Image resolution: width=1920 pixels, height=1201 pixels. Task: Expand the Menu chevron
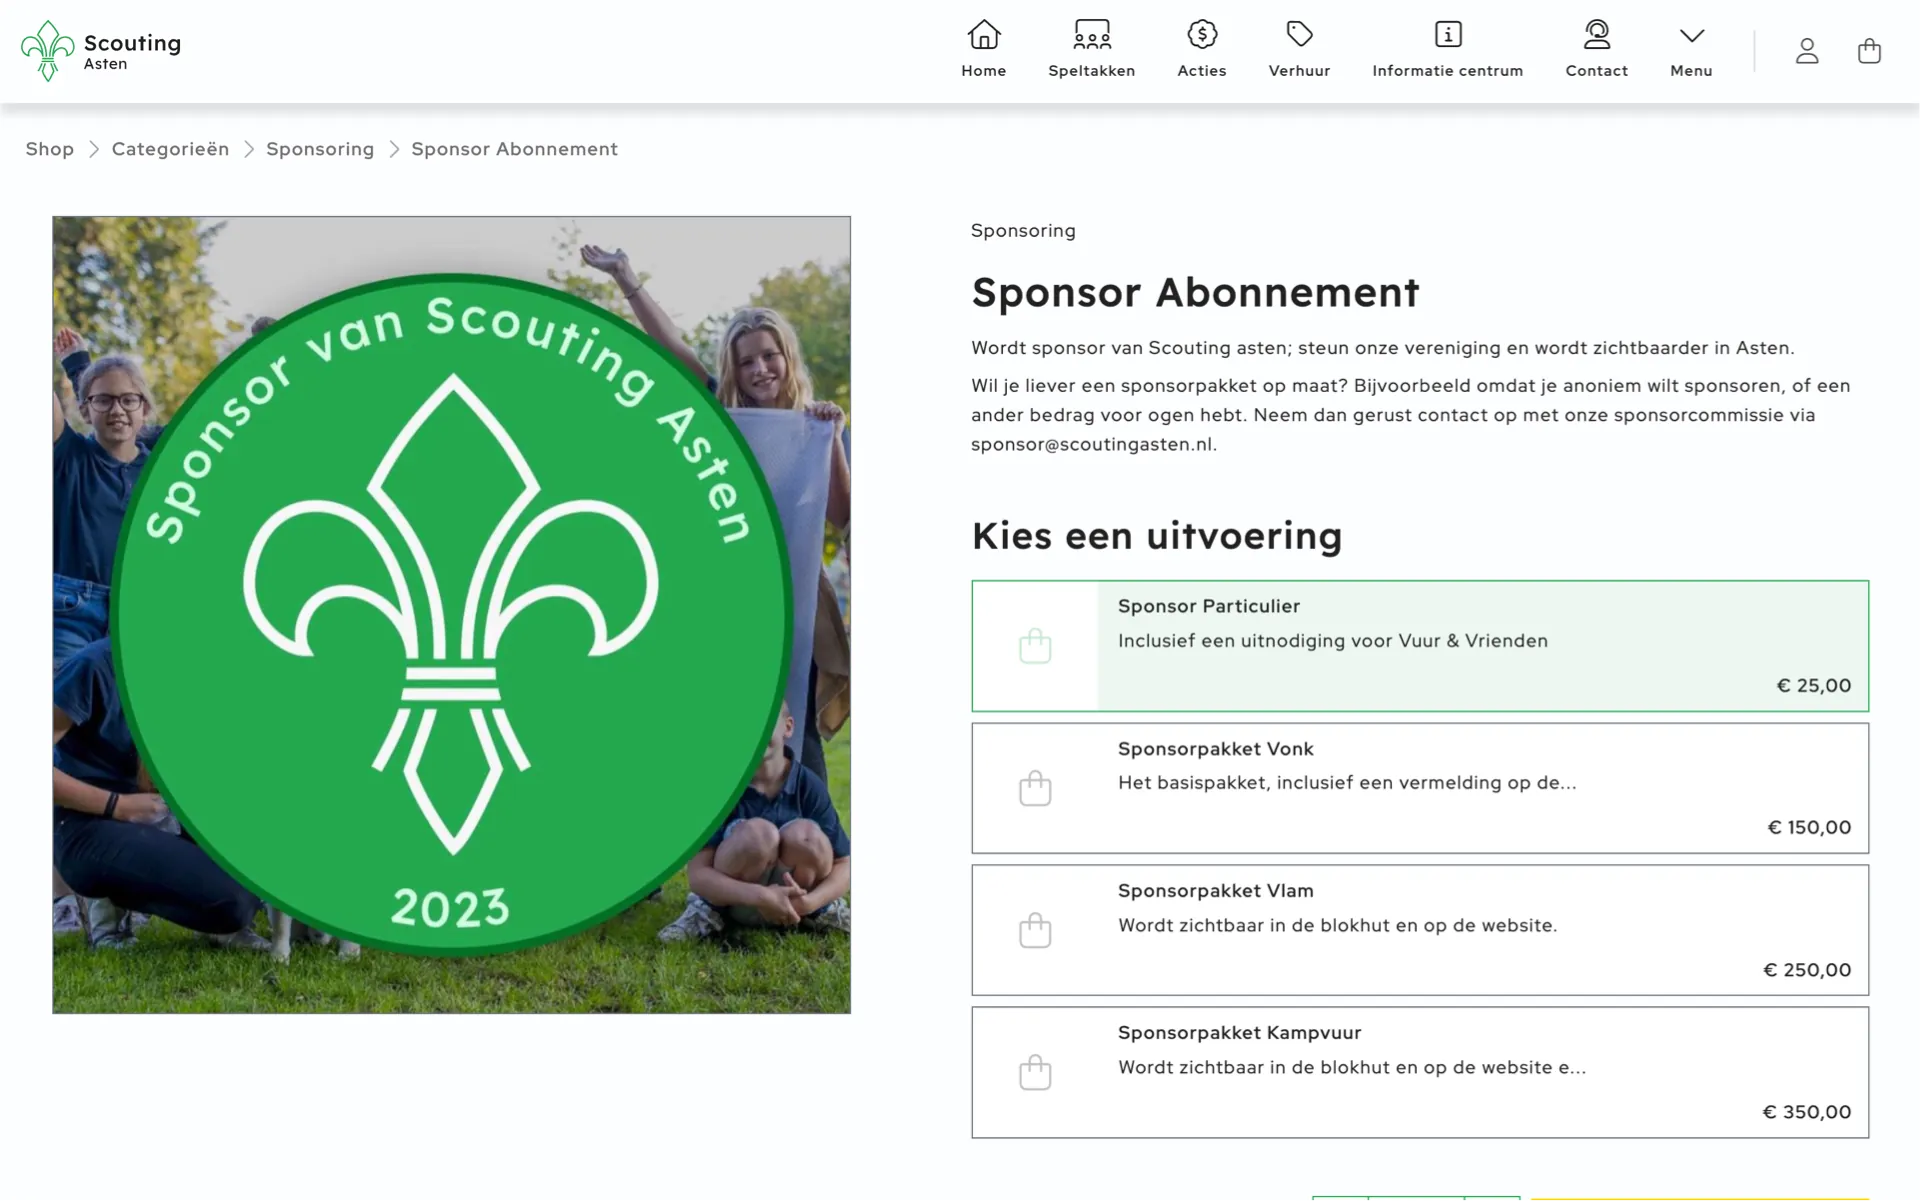point(1692,36)
